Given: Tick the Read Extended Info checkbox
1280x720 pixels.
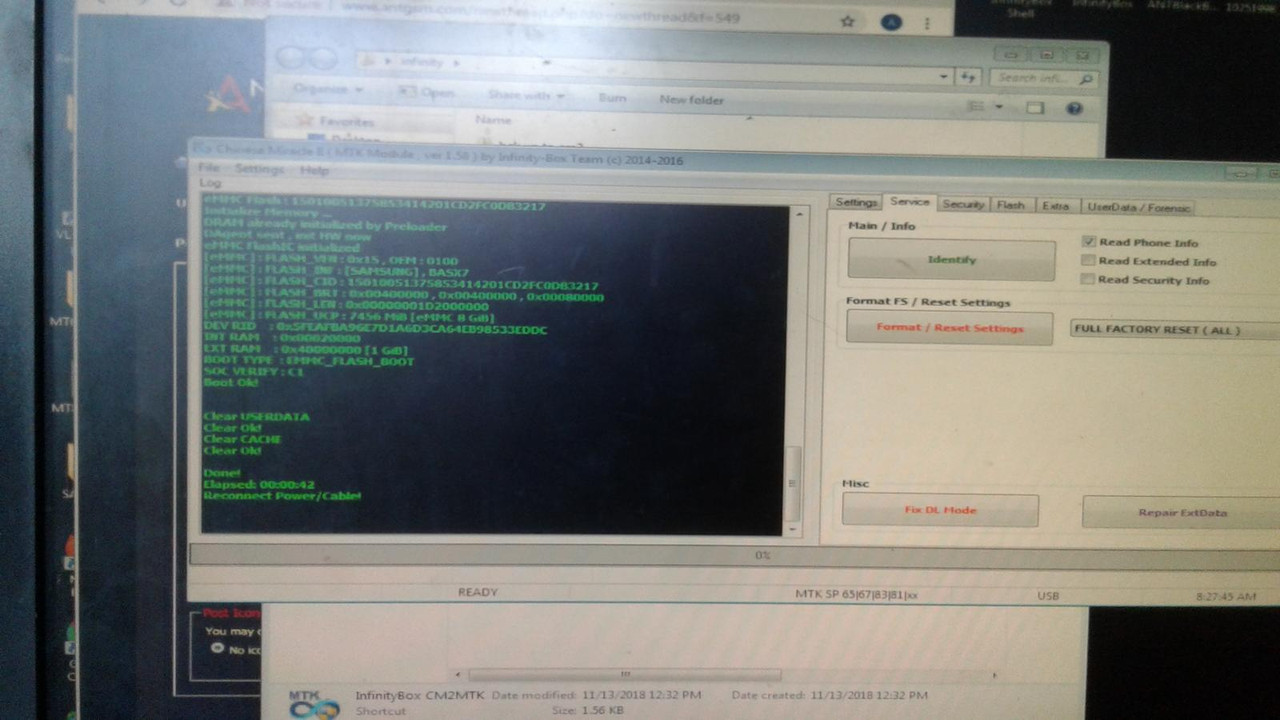Looking at the screenshot, I should click(x=1088, y=261).
